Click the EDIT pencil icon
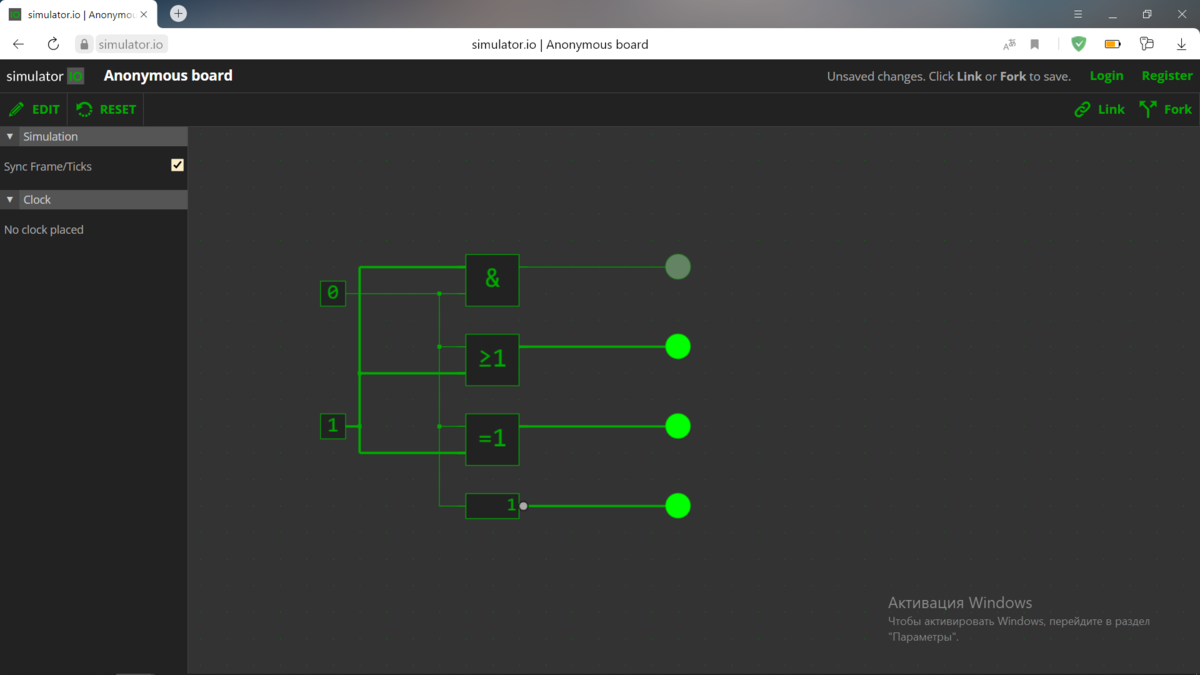The image size is (1200, 675). coord(17,109)
